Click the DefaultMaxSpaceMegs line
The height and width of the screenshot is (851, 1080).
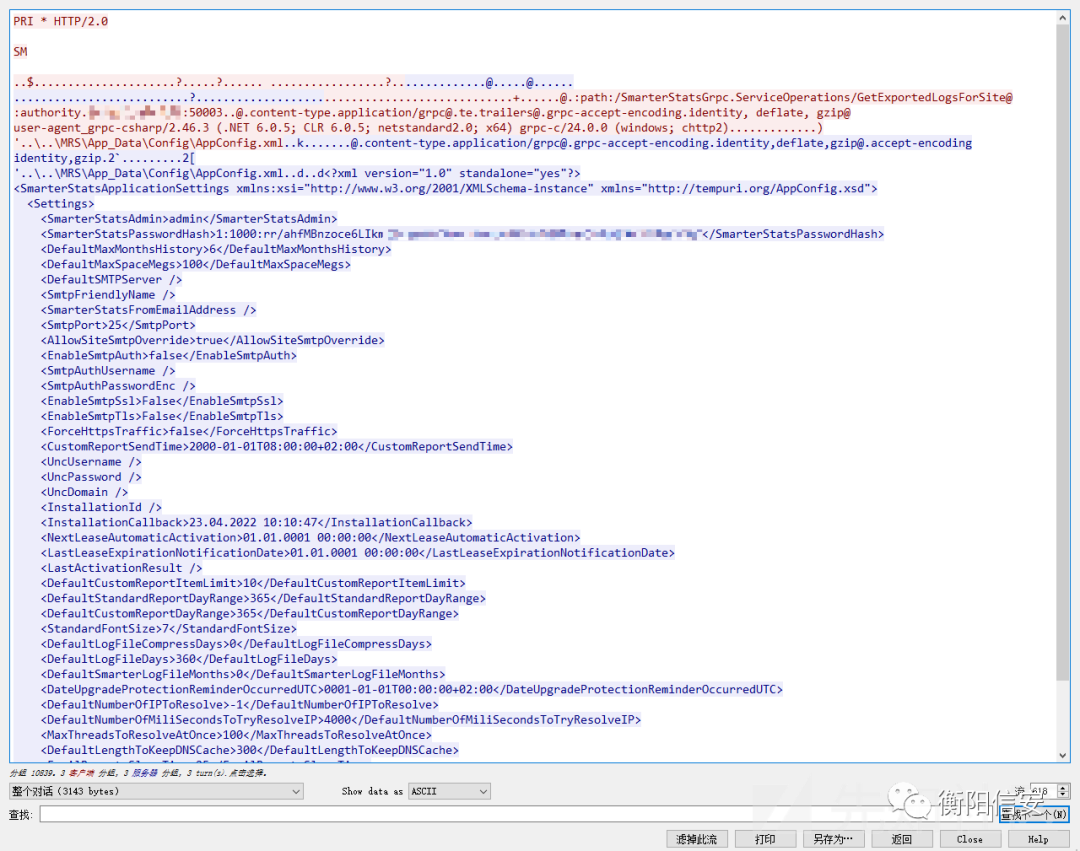tap(196, 264)
